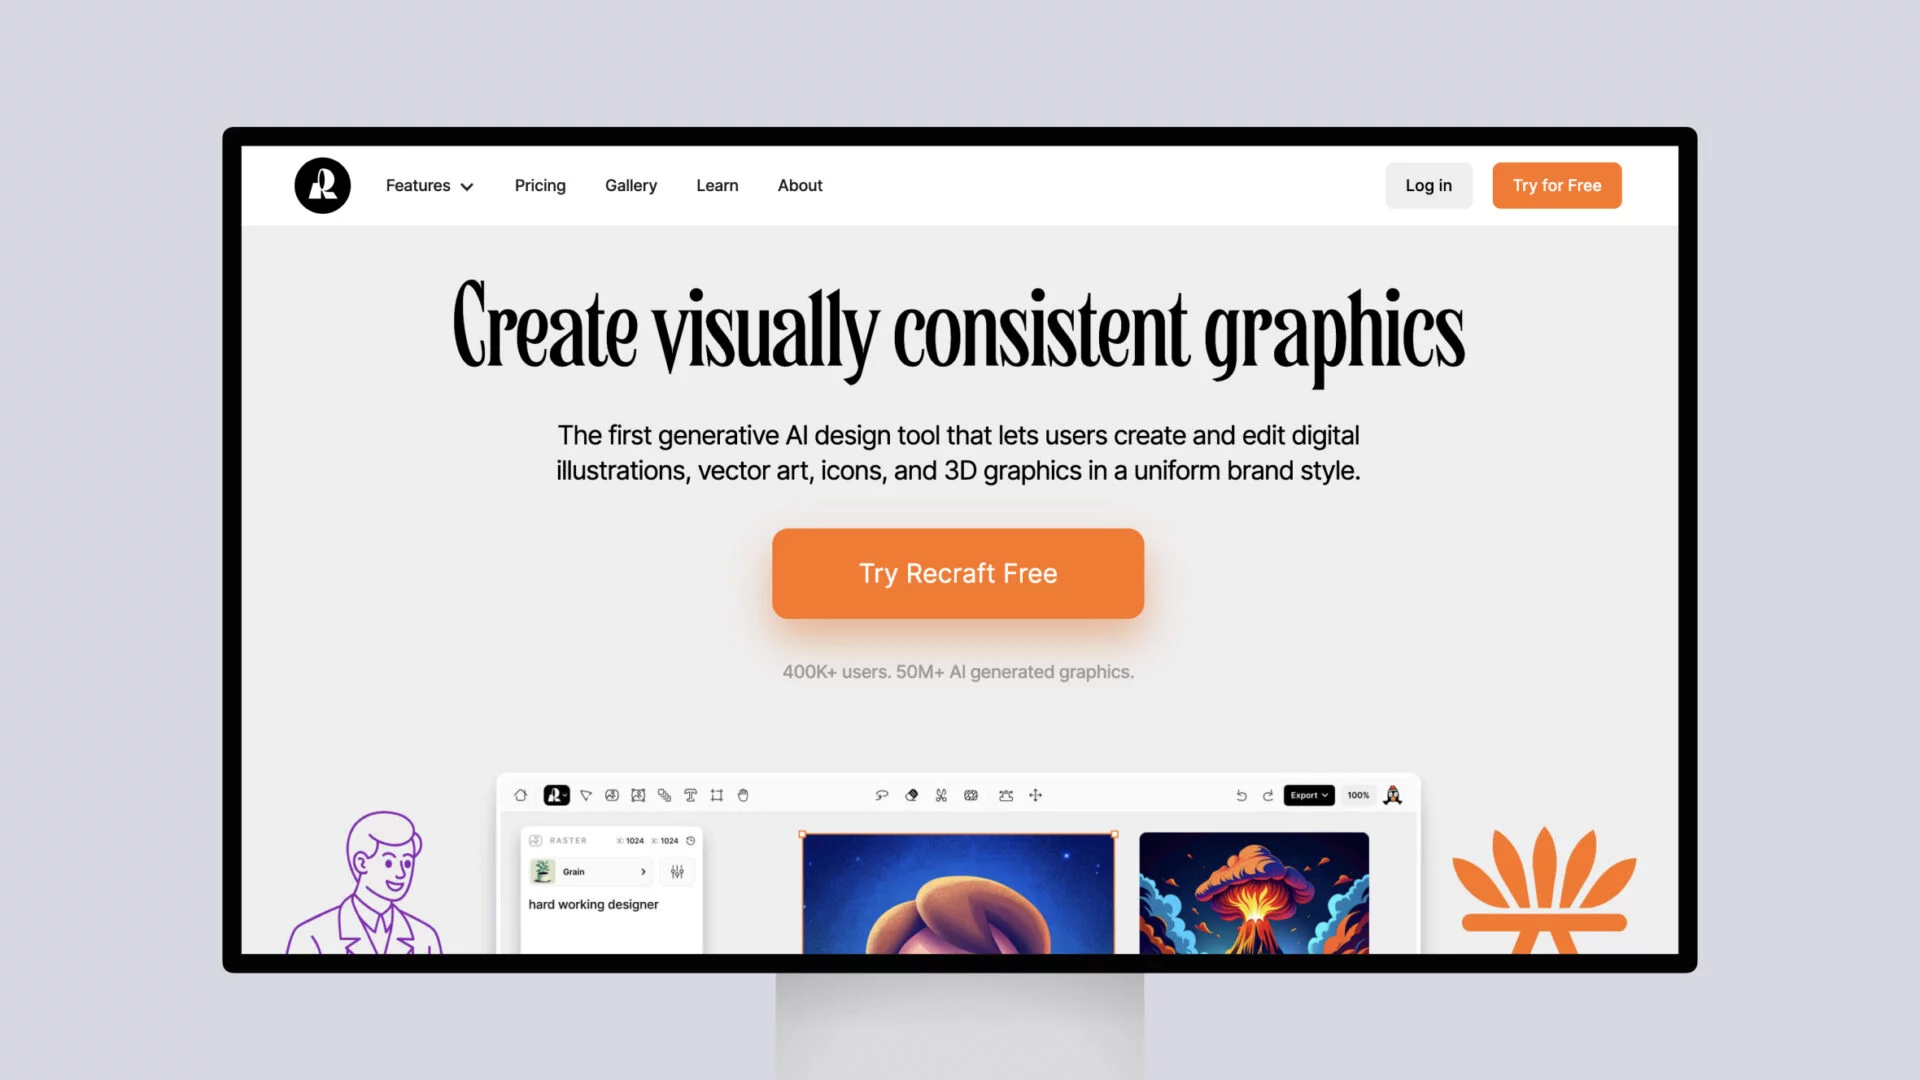This screenshot has height=1080, width=1920.
Task: Select the crop/frame tool icon
Action: pos(716,795)
